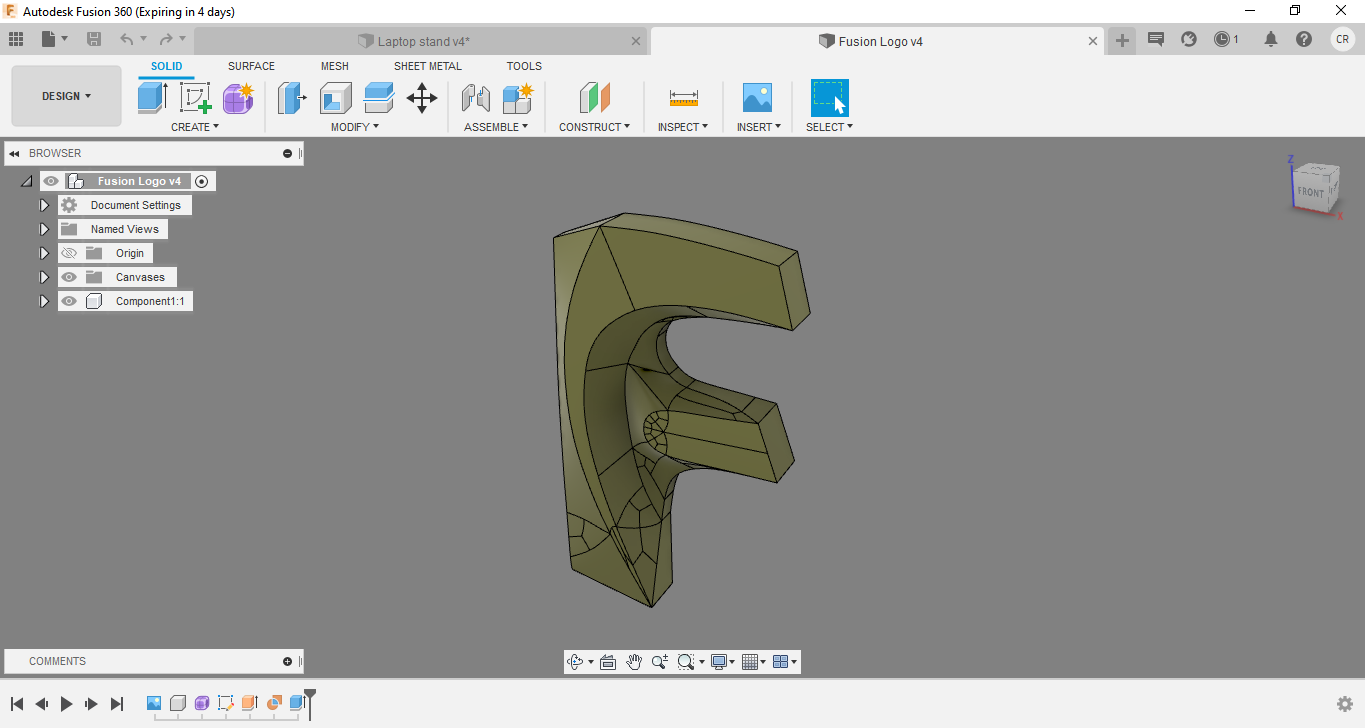This screenshot has width=1365, height=728.
Task: Hide Component1:1 with its eye icon
Action: point(69,300)
